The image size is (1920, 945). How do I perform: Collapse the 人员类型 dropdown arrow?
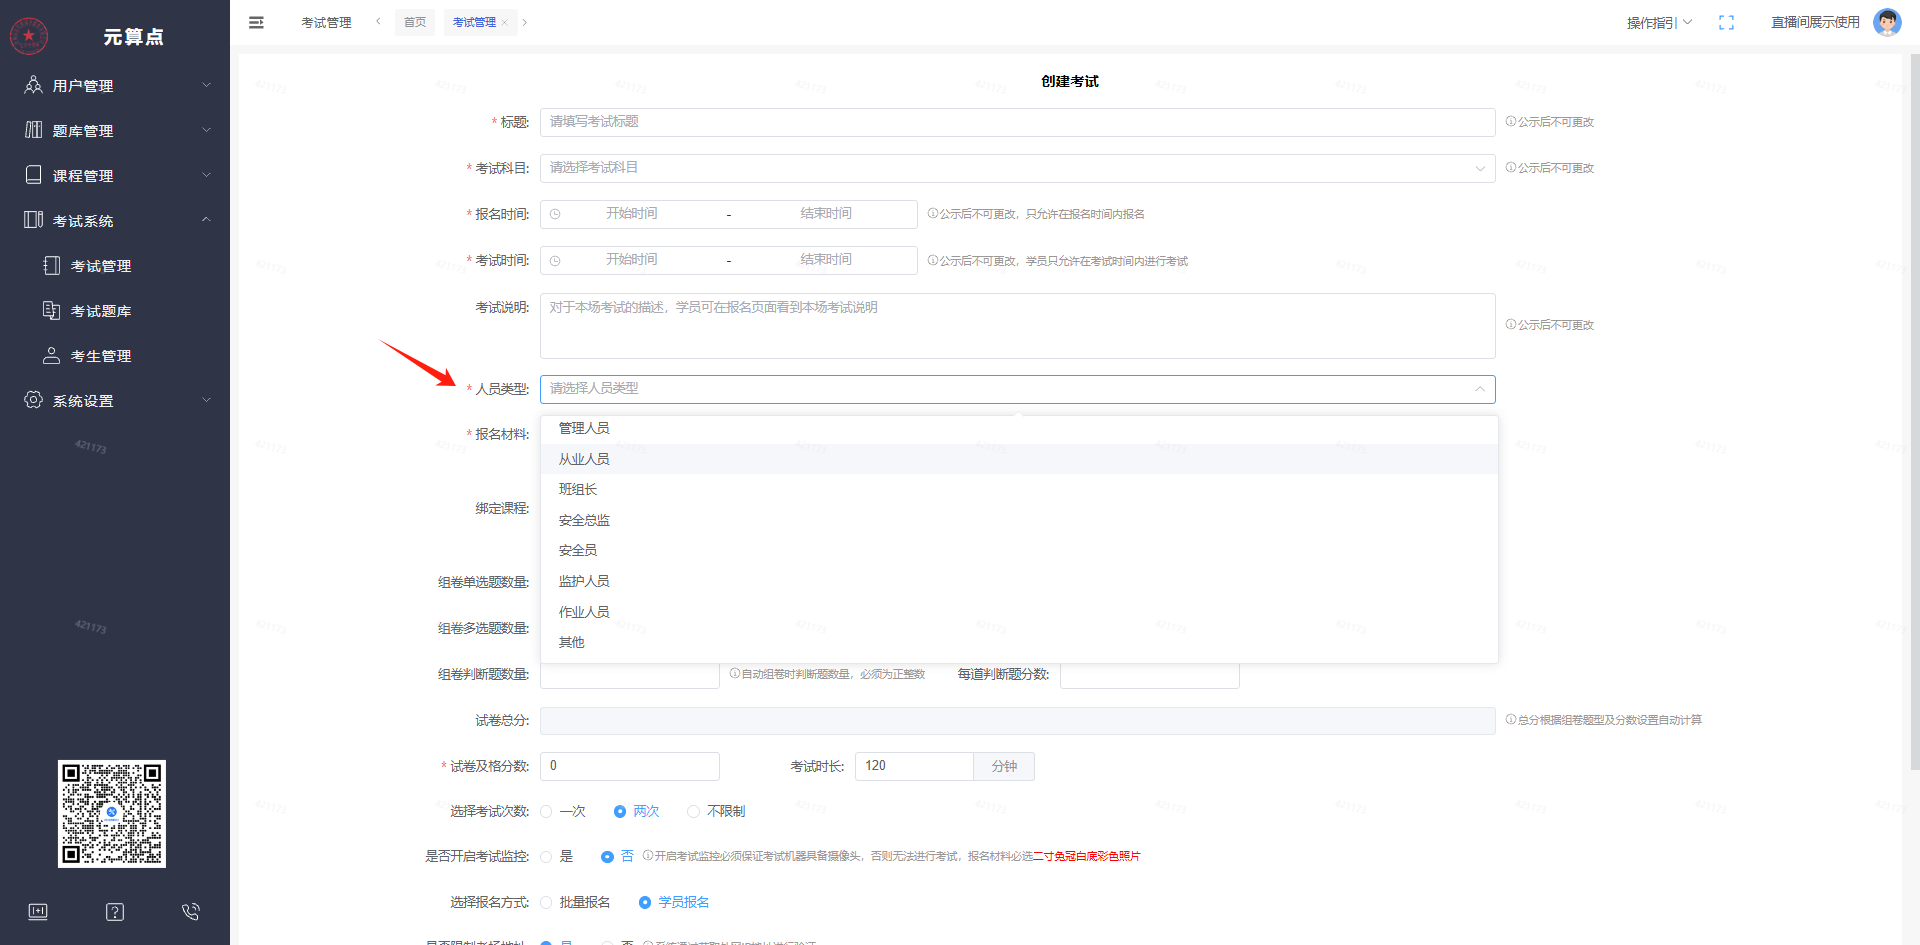click(x=1479, y=389)
